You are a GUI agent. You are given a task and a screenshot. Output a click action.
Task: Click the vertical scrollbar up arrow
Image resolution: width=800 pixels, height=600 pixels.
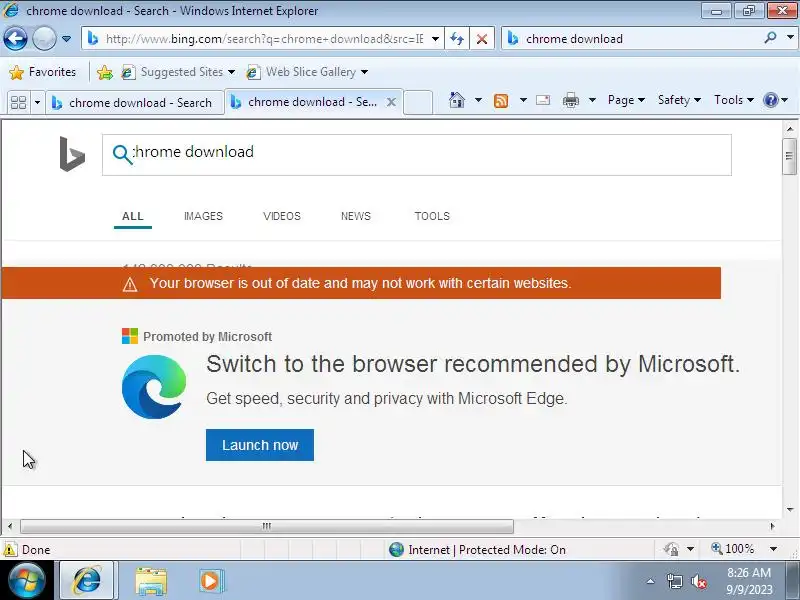point(790,129)
